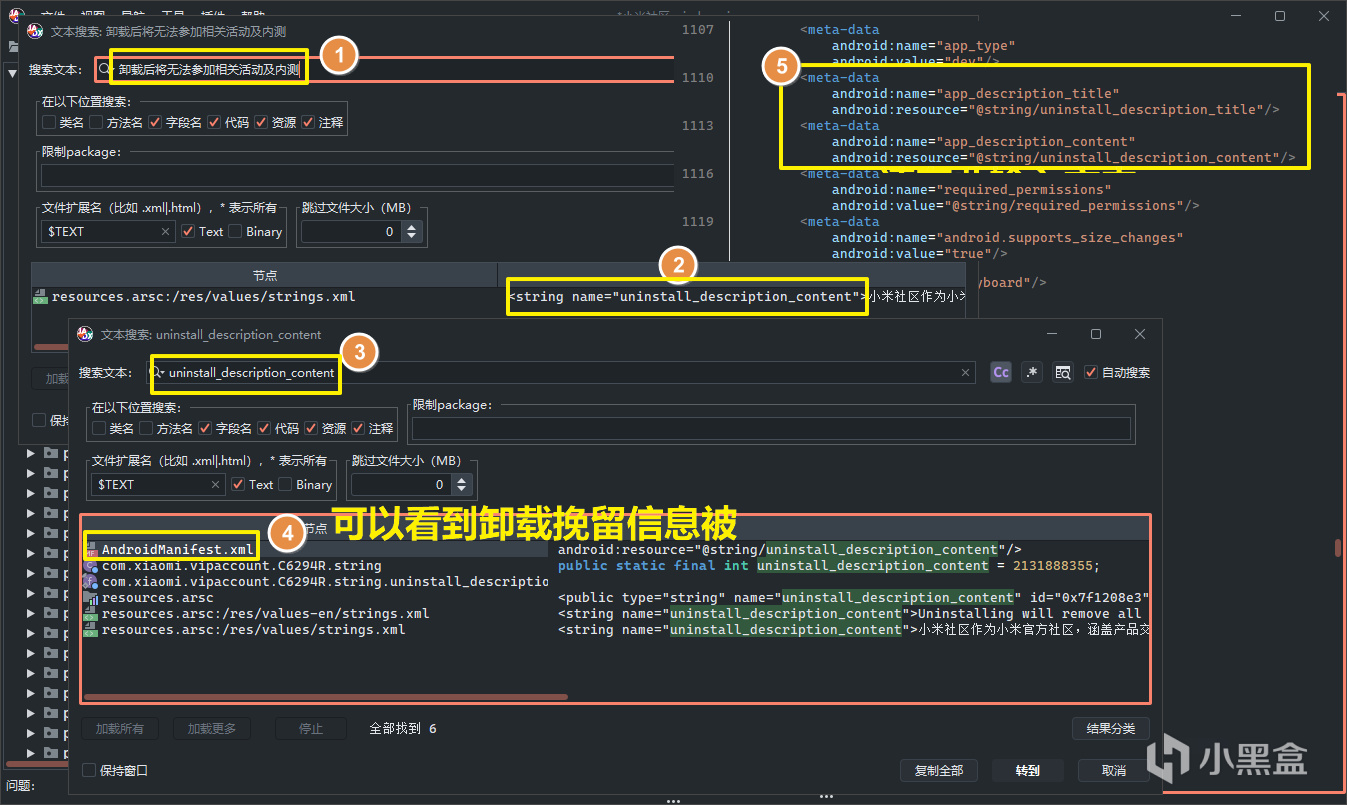Enable 类名 checkbox in back search dialog
Screen dimensions: 1347x805
(x=48, y=122)
